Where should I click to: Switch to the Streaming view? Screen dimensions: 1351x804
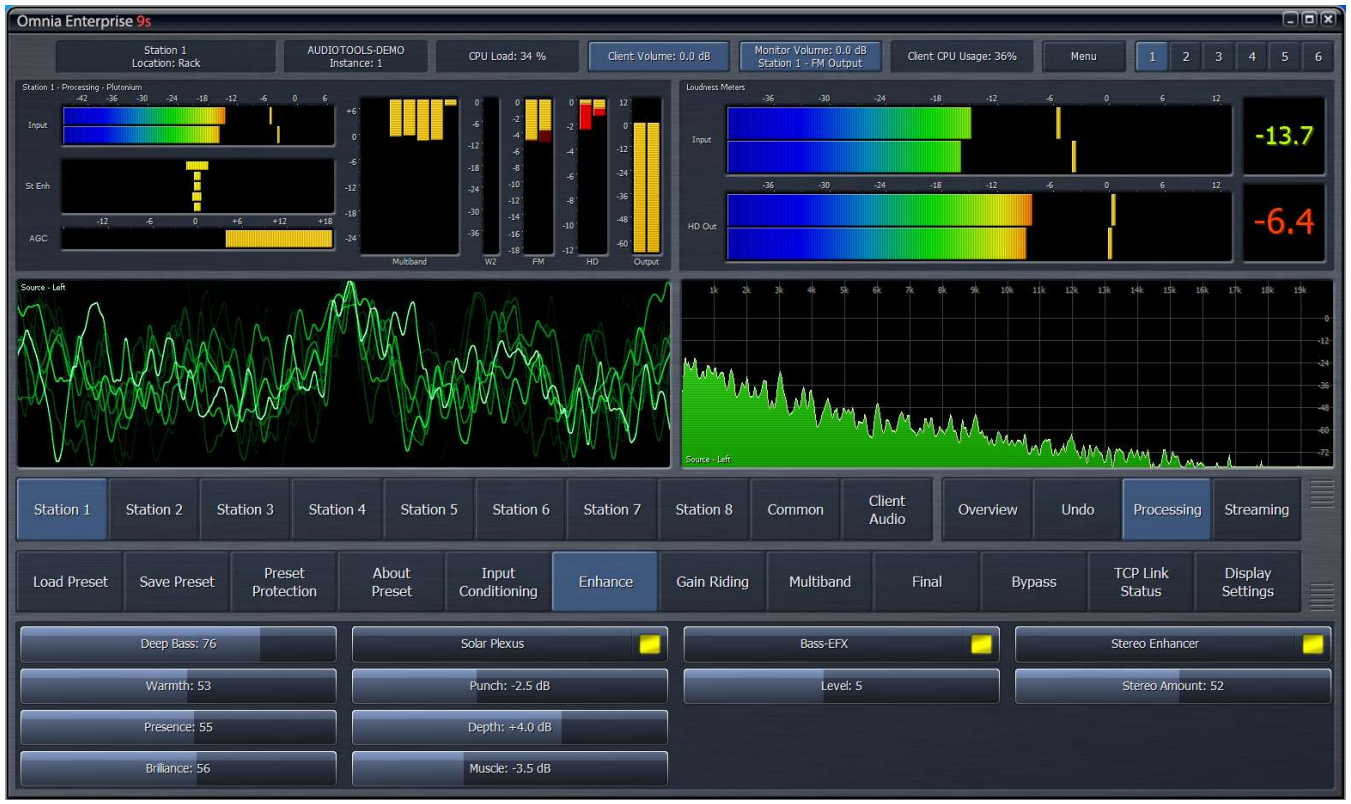point(1257,509)
